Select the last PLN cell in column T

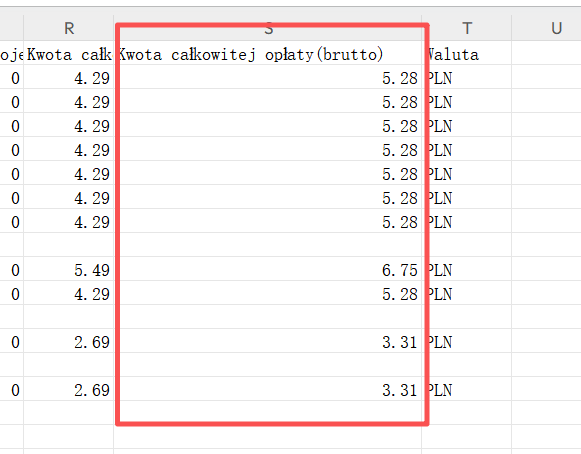click(x=467, y=389)
